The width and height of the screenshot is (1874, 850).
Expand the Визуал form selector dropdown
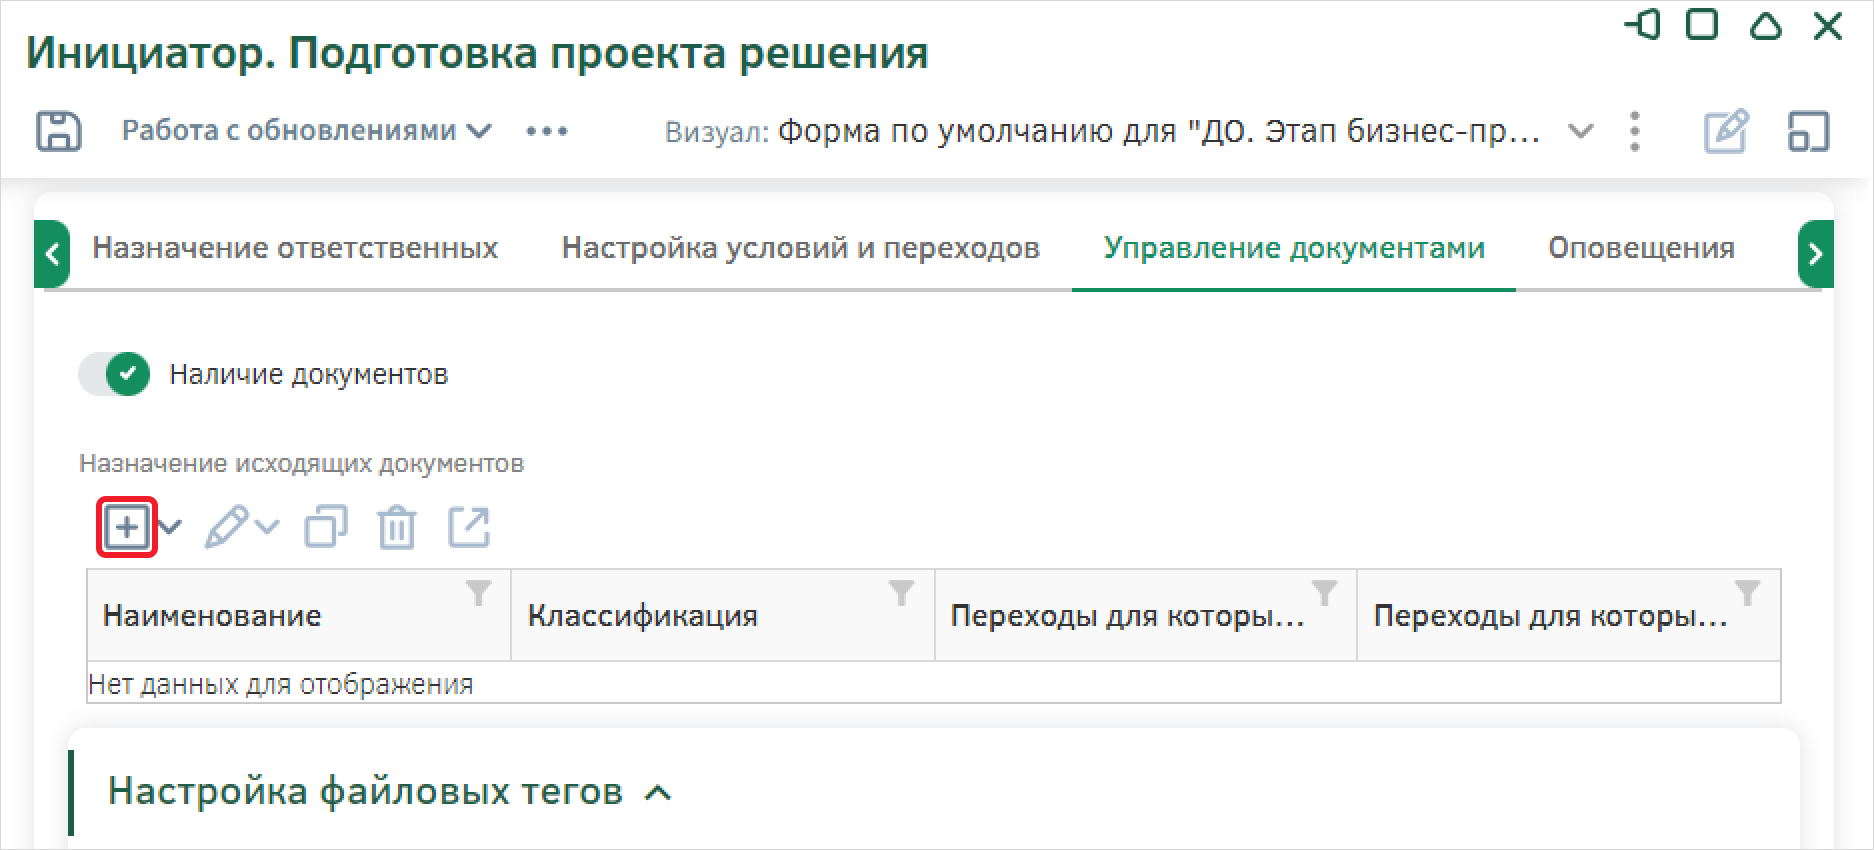(x=1581, y=131)
